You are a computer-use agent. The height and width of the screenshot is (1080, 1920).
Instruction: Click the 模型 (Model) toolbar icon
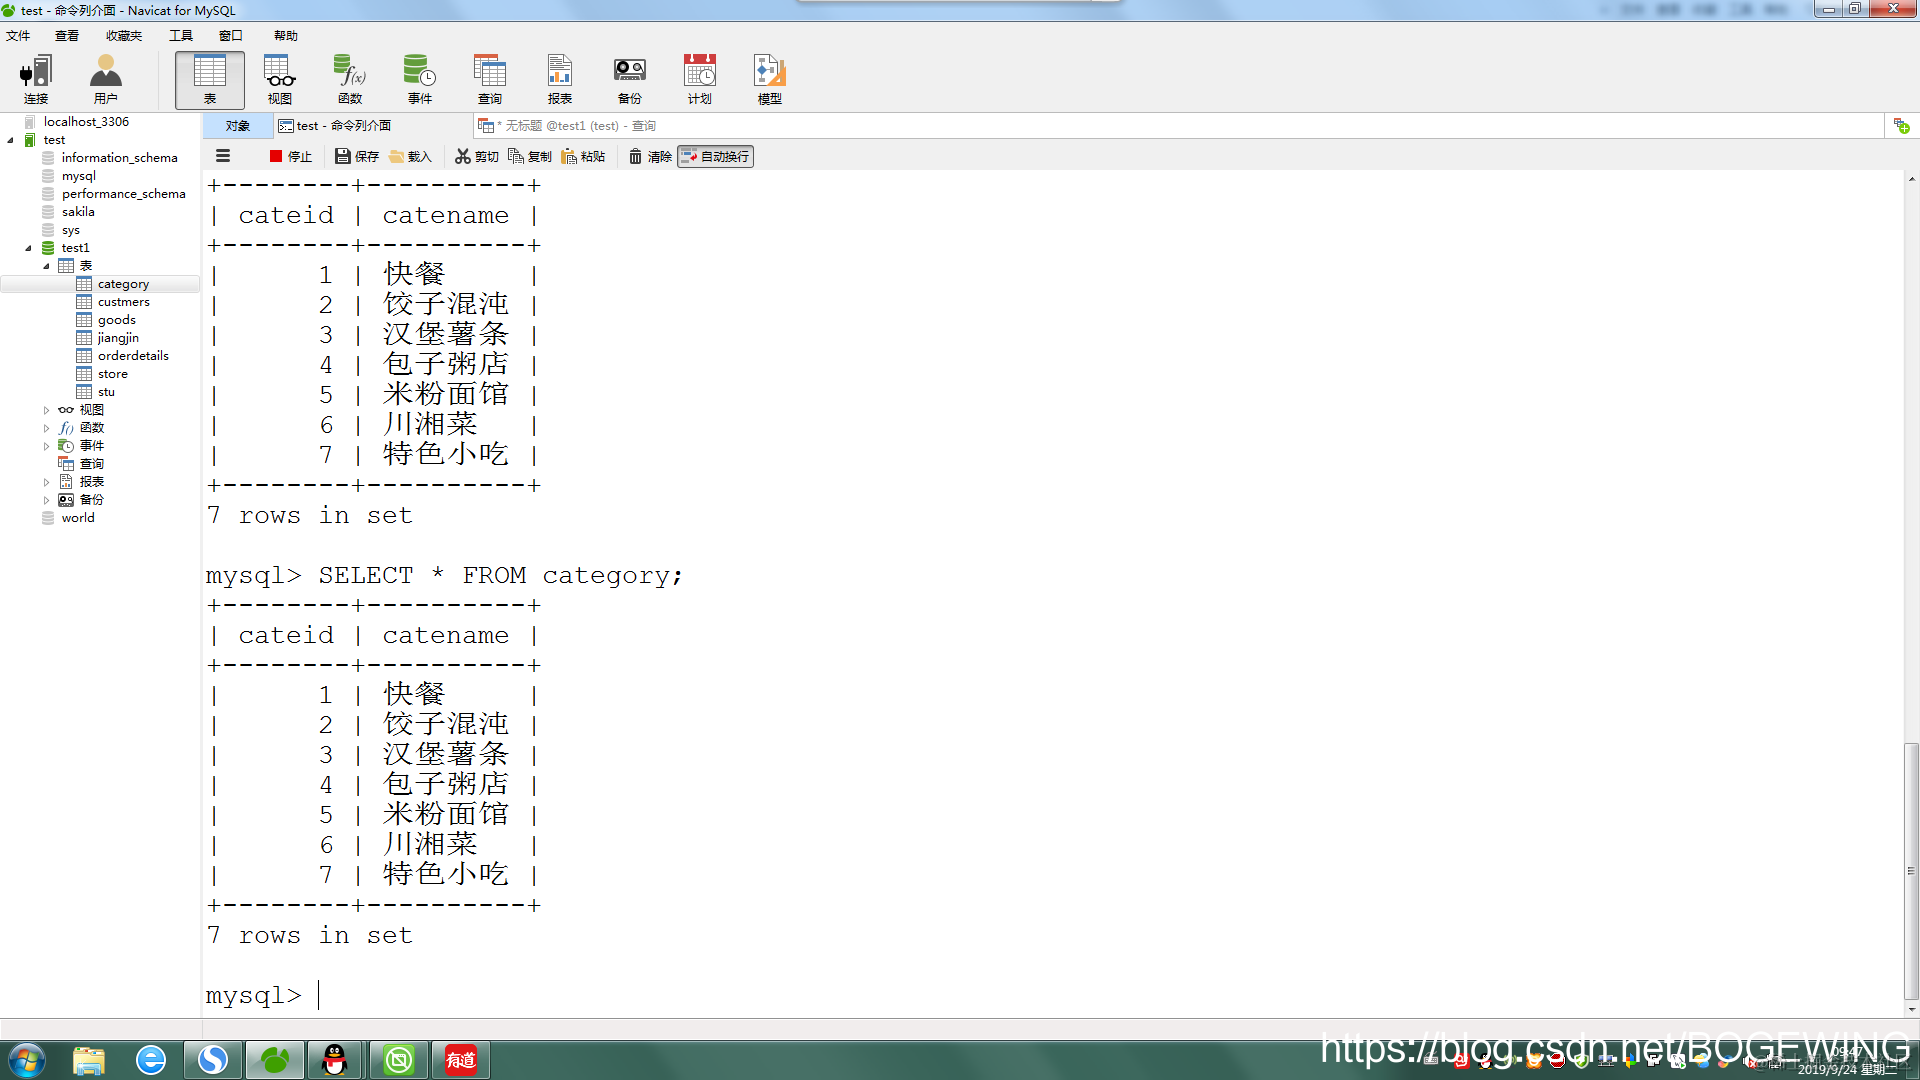(x=769, y=79)
